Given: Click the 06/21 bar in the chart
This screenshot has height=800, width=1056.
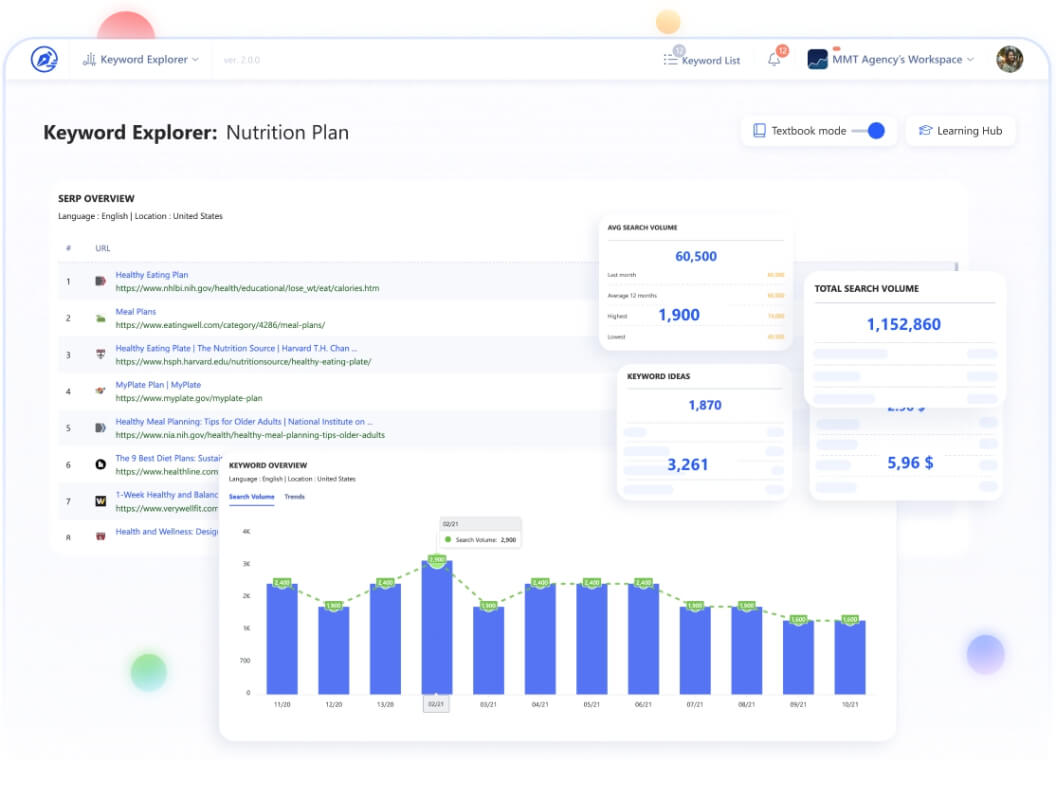Looking at the screenshot, I should pyautogui.click(x=643, y=638).
